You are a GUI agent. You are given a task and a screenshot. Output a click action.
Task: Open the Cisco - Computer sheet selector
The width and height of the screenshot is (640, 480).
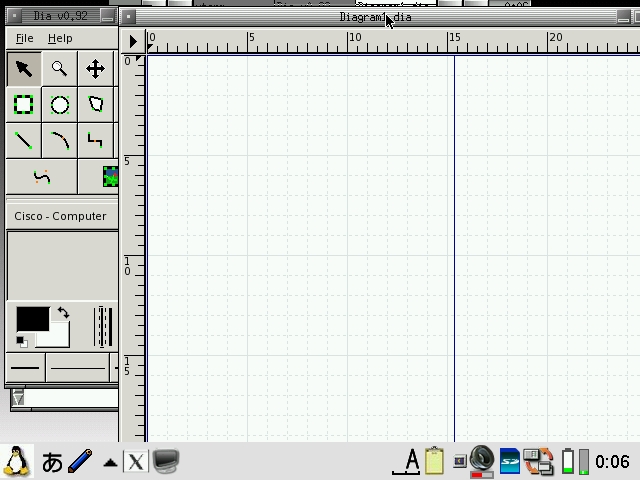click(x=60, y=216)
